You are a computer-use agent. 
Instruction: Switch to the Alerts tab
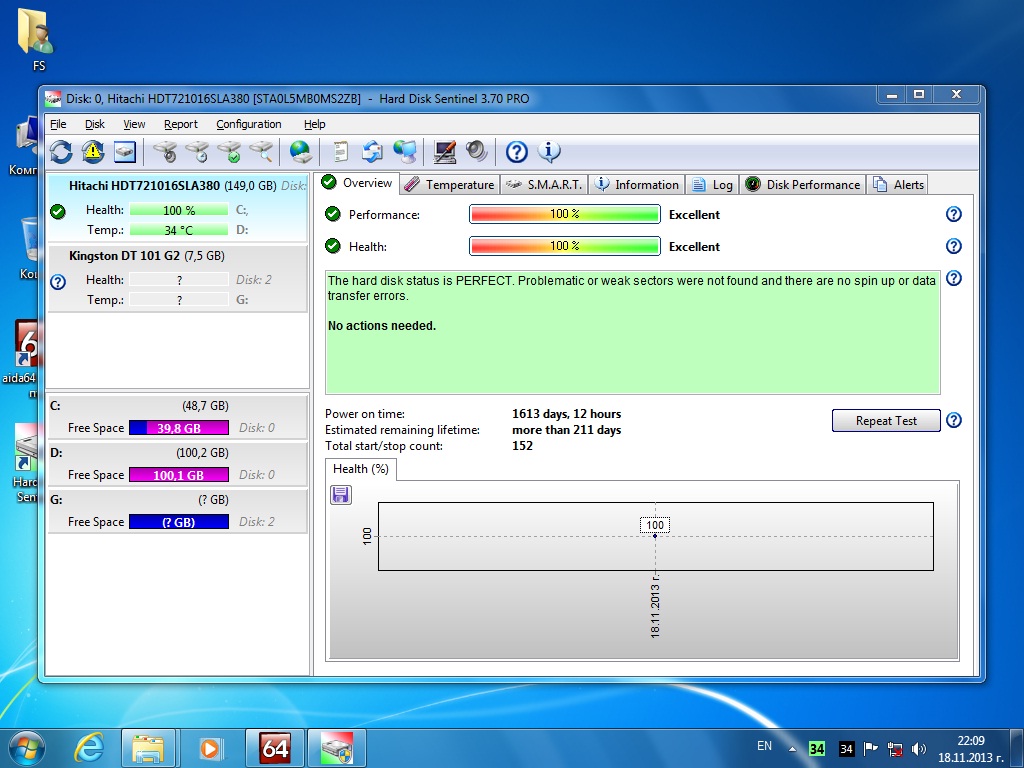click(898, 185)
